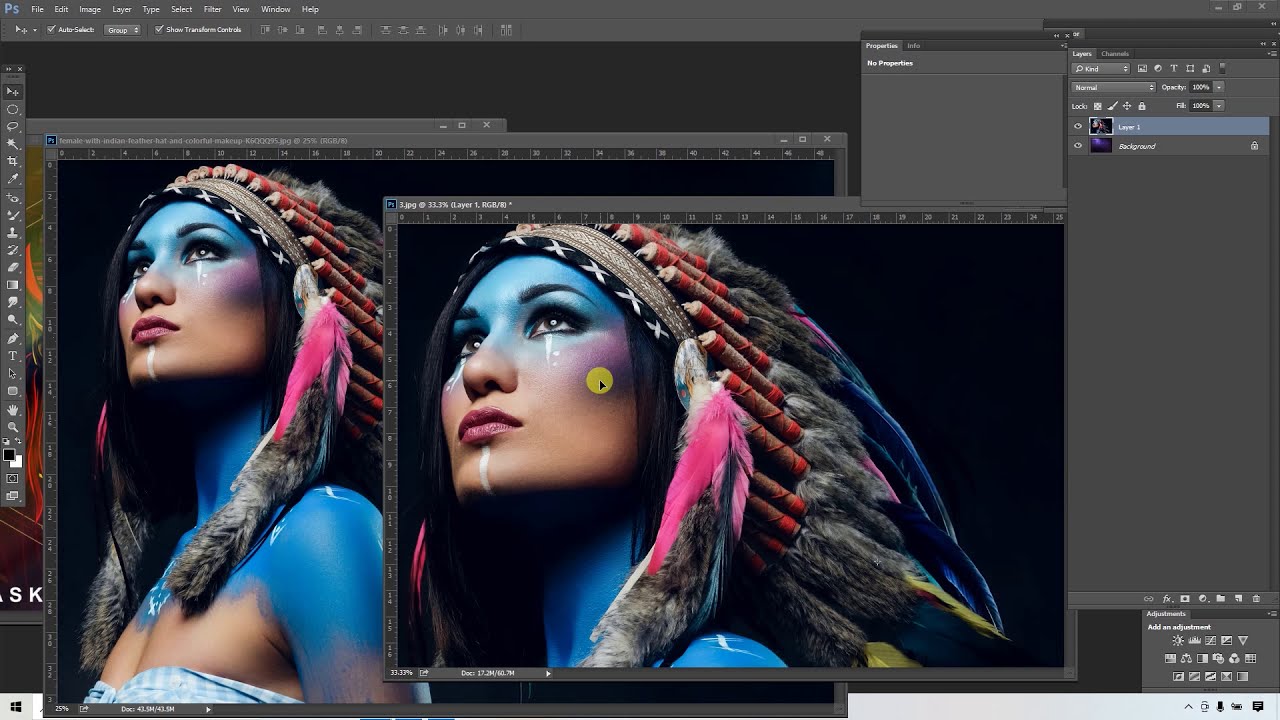Viewport: 1280px width, 720px height.
Task: Open the Move tool preset picker arrow
Action: (x=34, y=30)
